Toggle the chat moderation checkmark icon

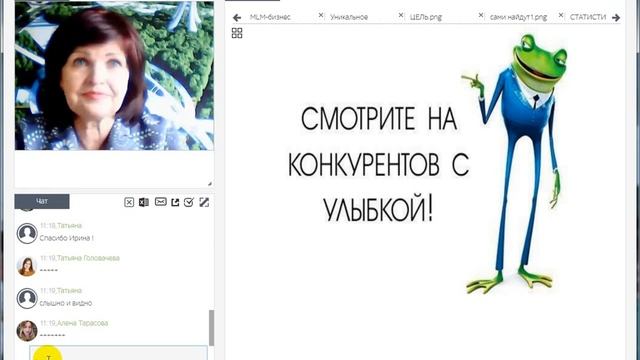tap(189, 202)
